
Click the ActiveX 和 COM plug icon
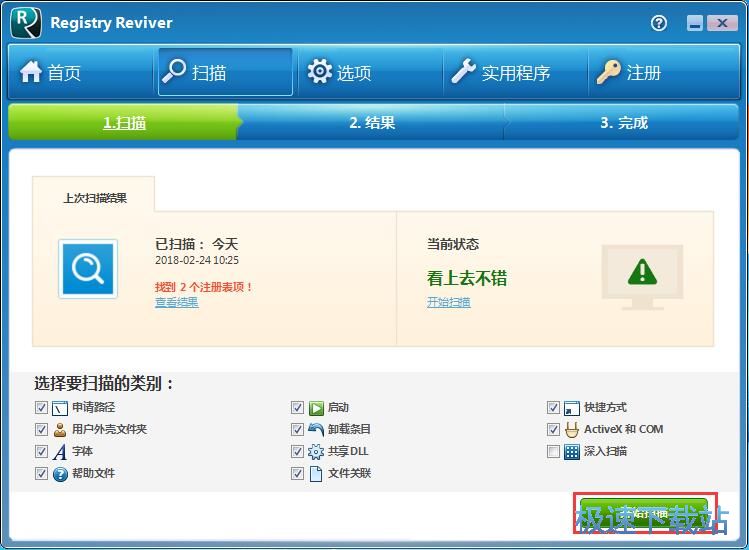coord(572,430)
